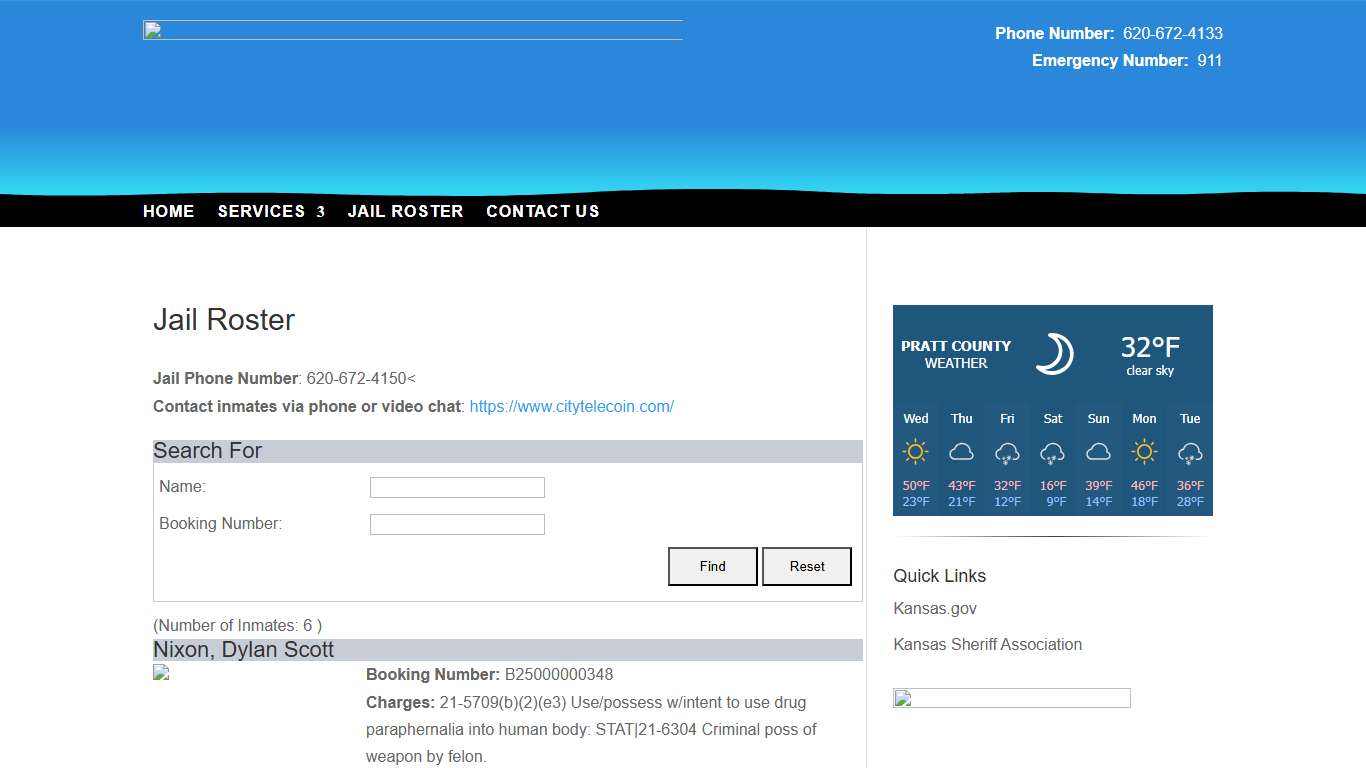
Task: Click the crescent moon weather icon
Action: [1054, 354]
